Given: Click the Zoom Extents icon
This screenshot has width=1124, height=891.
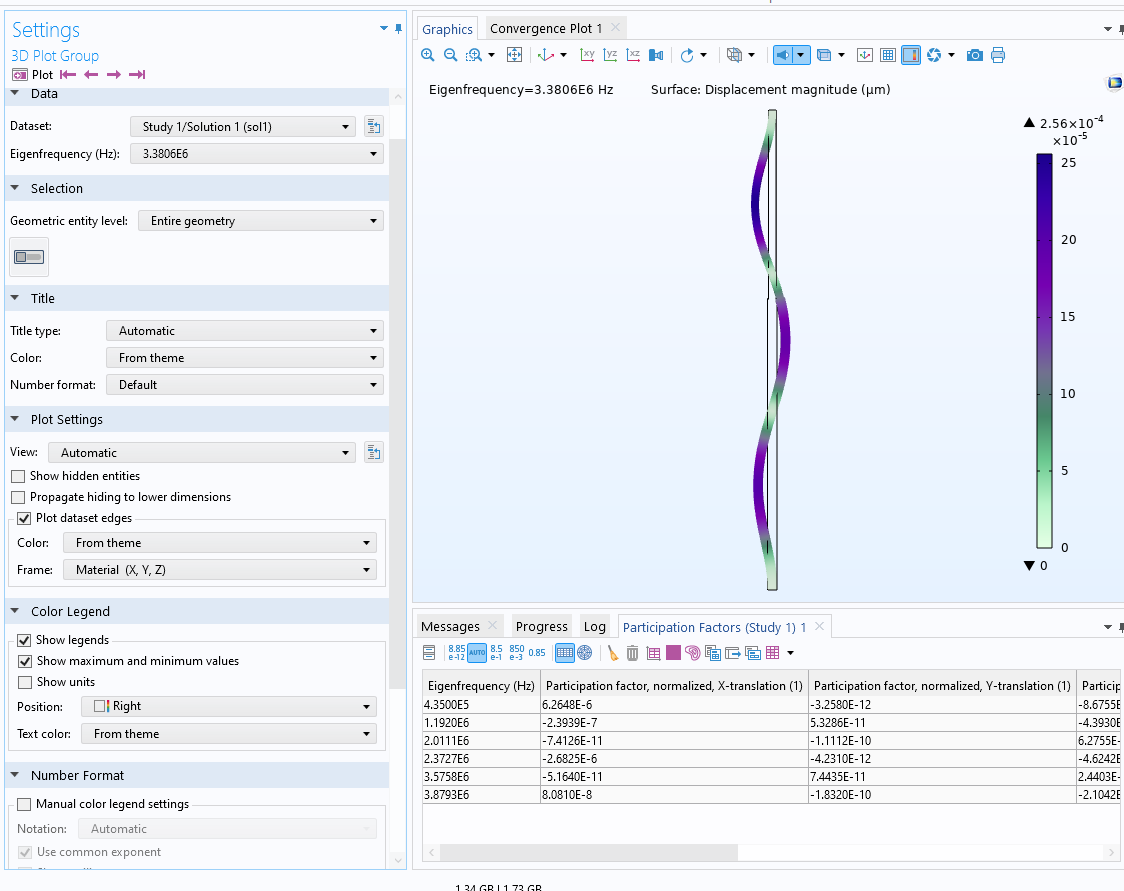Looking at the screenshot, I should (514, 55).
